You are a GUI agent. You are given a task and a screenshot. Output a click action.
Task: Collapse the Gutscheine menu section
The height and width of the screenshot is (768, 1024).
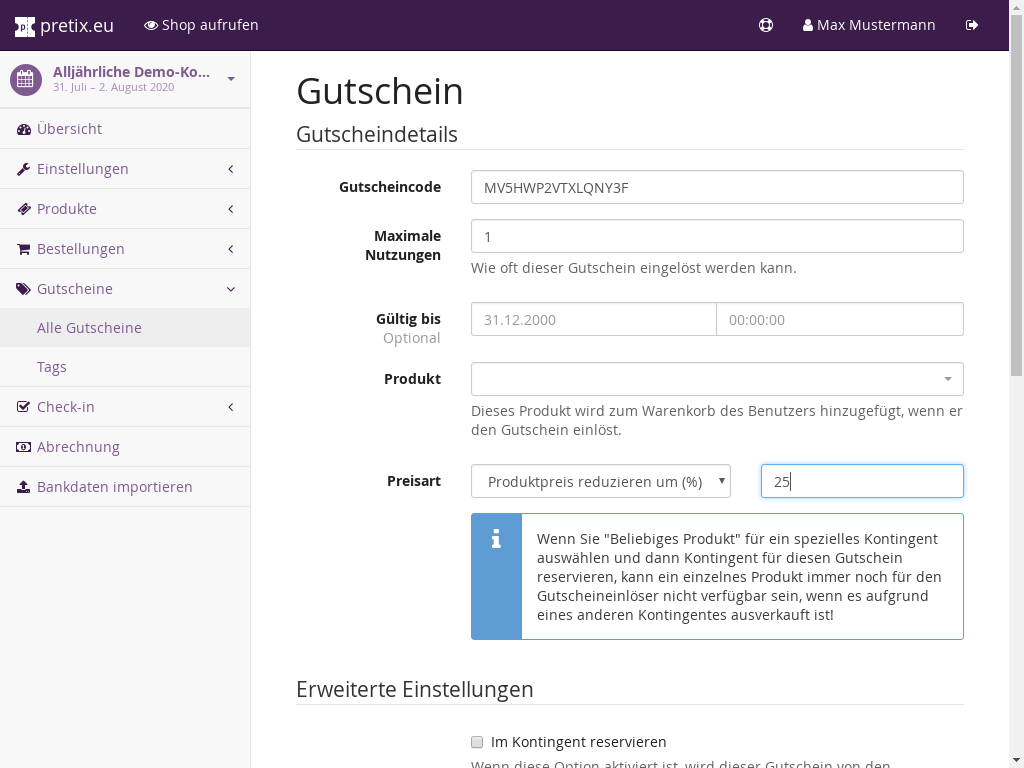[x=231, y=289]
